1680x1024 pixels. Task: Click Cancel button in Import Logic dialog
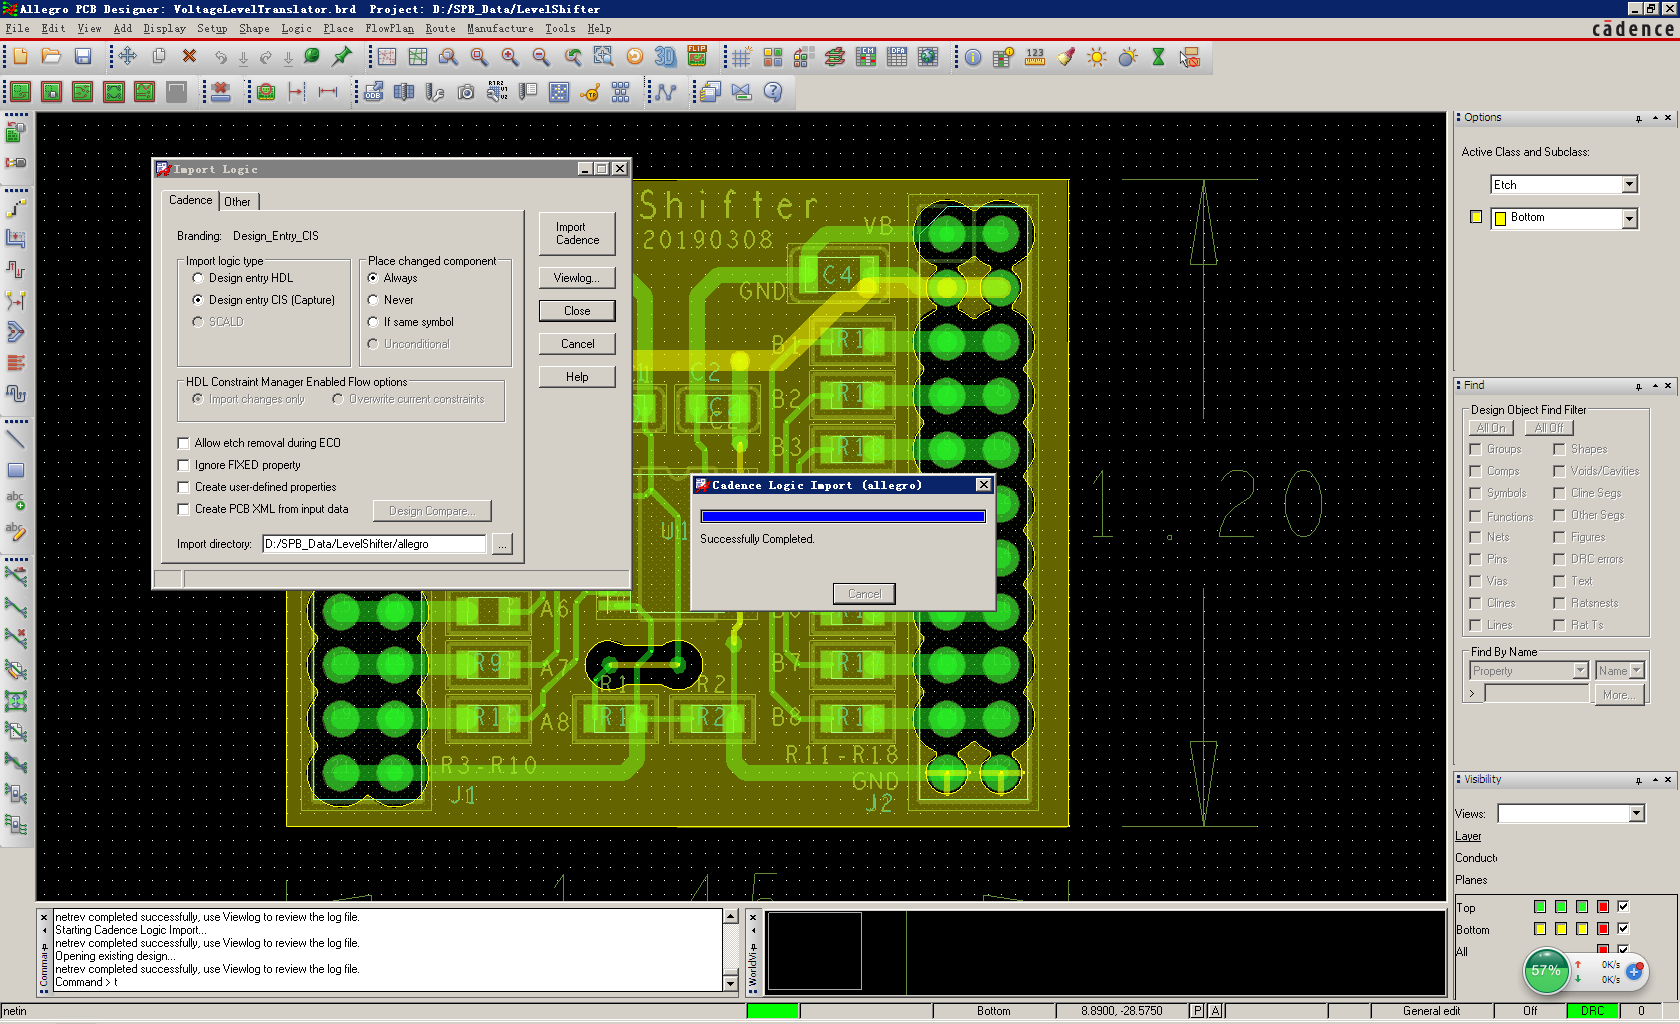577,344
